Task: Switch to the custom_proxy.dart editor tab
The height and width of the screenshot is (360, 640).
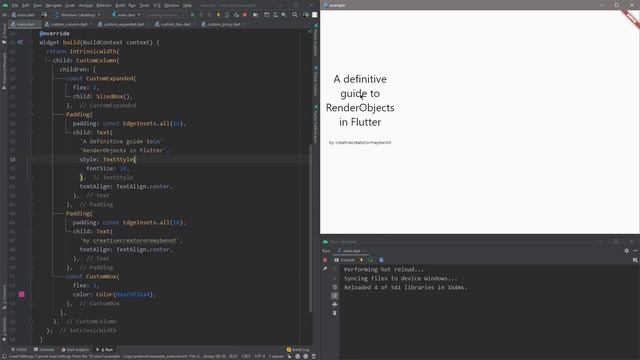Action: [x=223, y=24]
